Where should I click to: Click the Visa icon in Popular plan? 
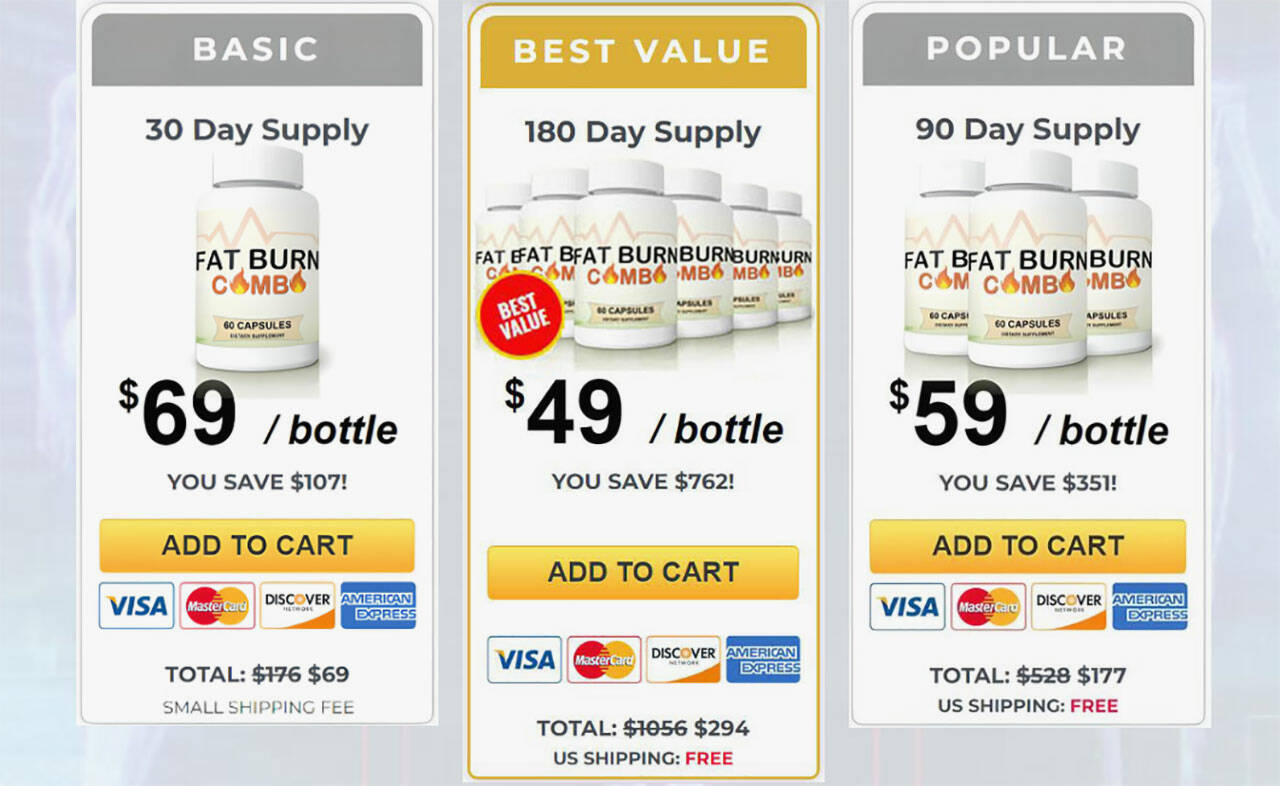(907, 606)
